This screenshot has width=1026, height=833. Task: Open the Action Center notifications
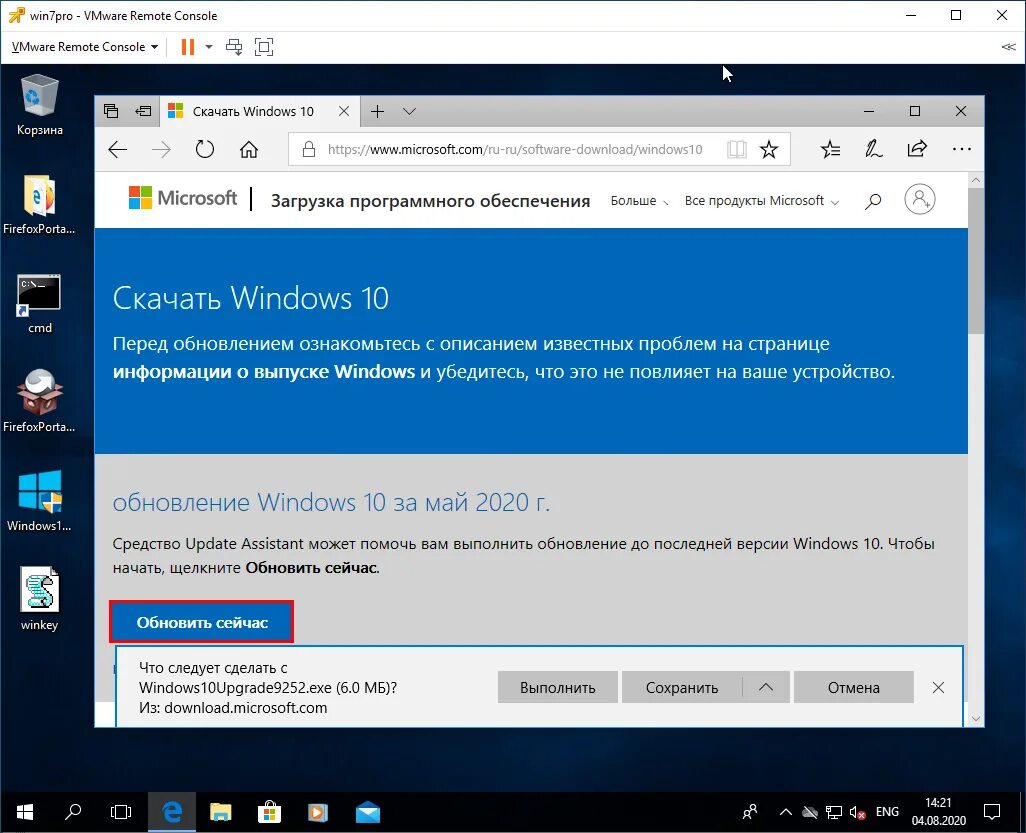[992, 812]
